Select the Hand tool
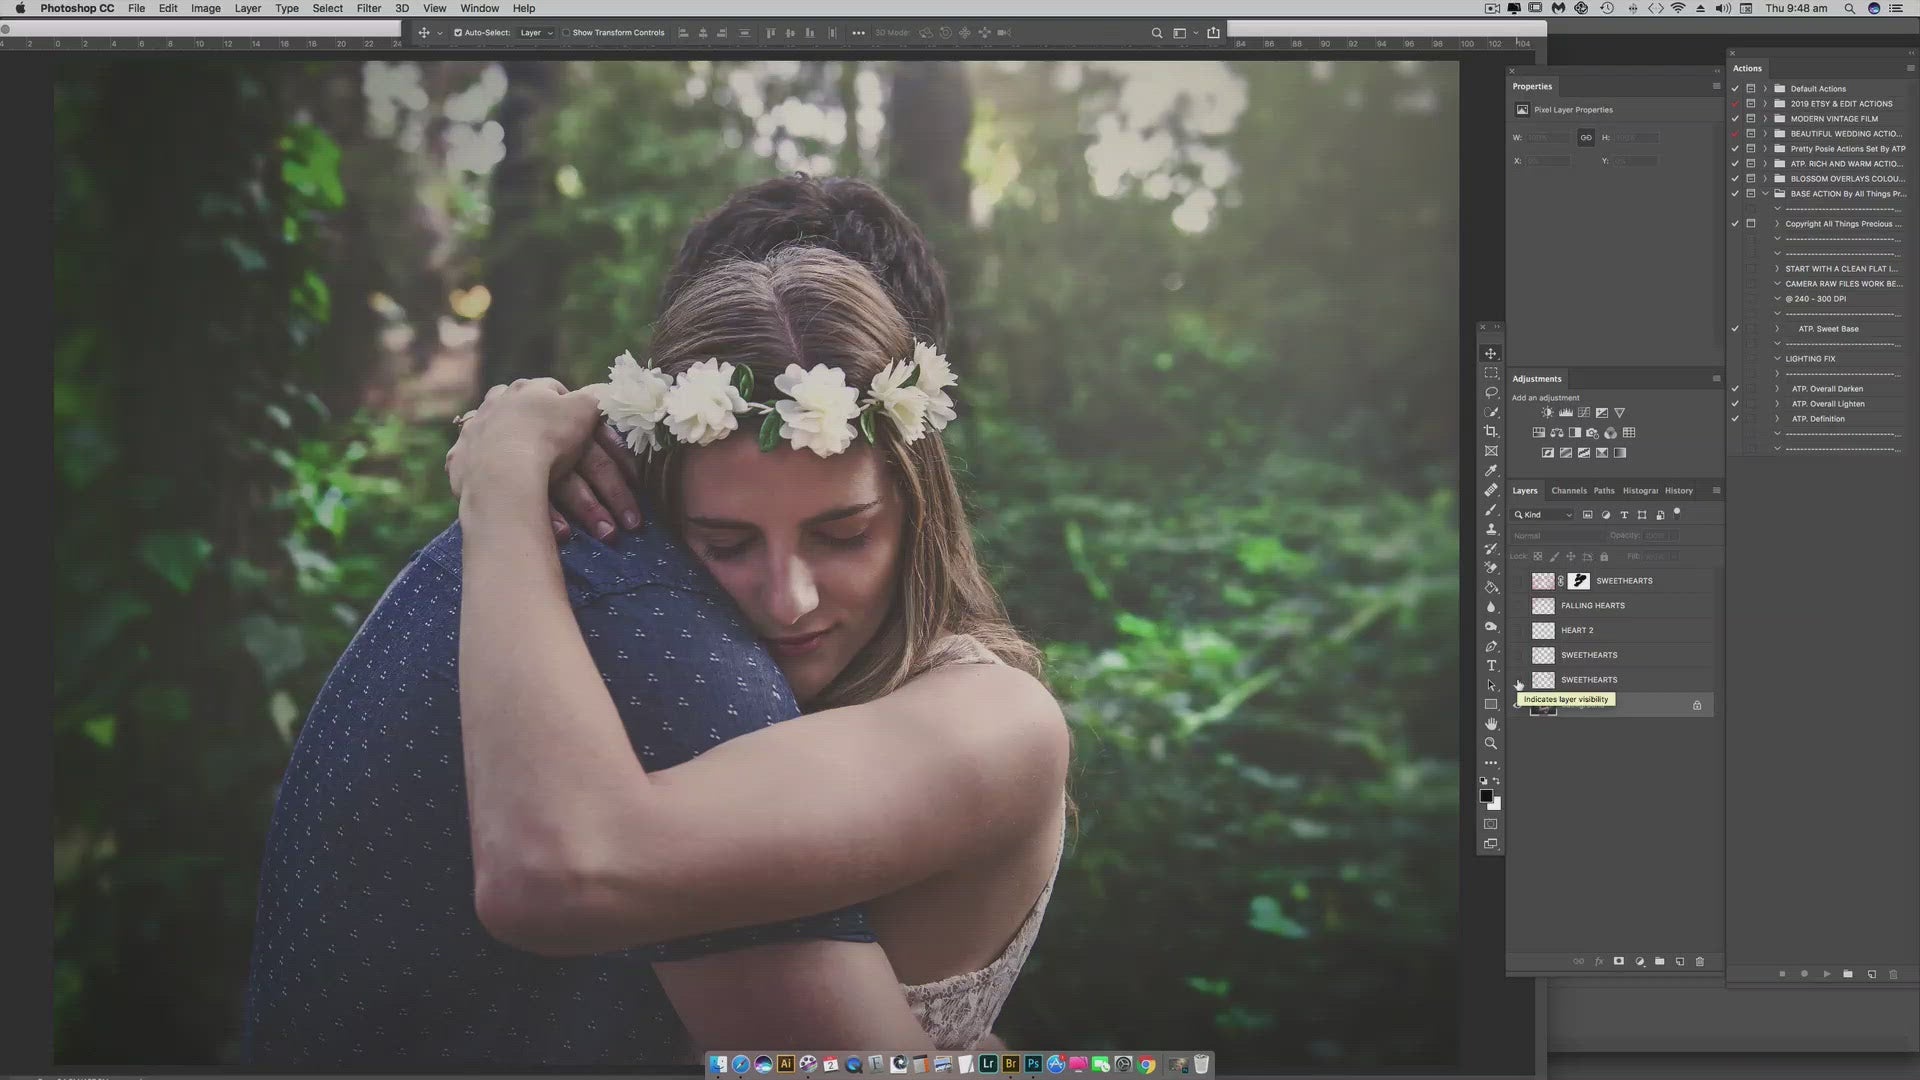The image size is (1920, 1080). (x=1491, y=724)
